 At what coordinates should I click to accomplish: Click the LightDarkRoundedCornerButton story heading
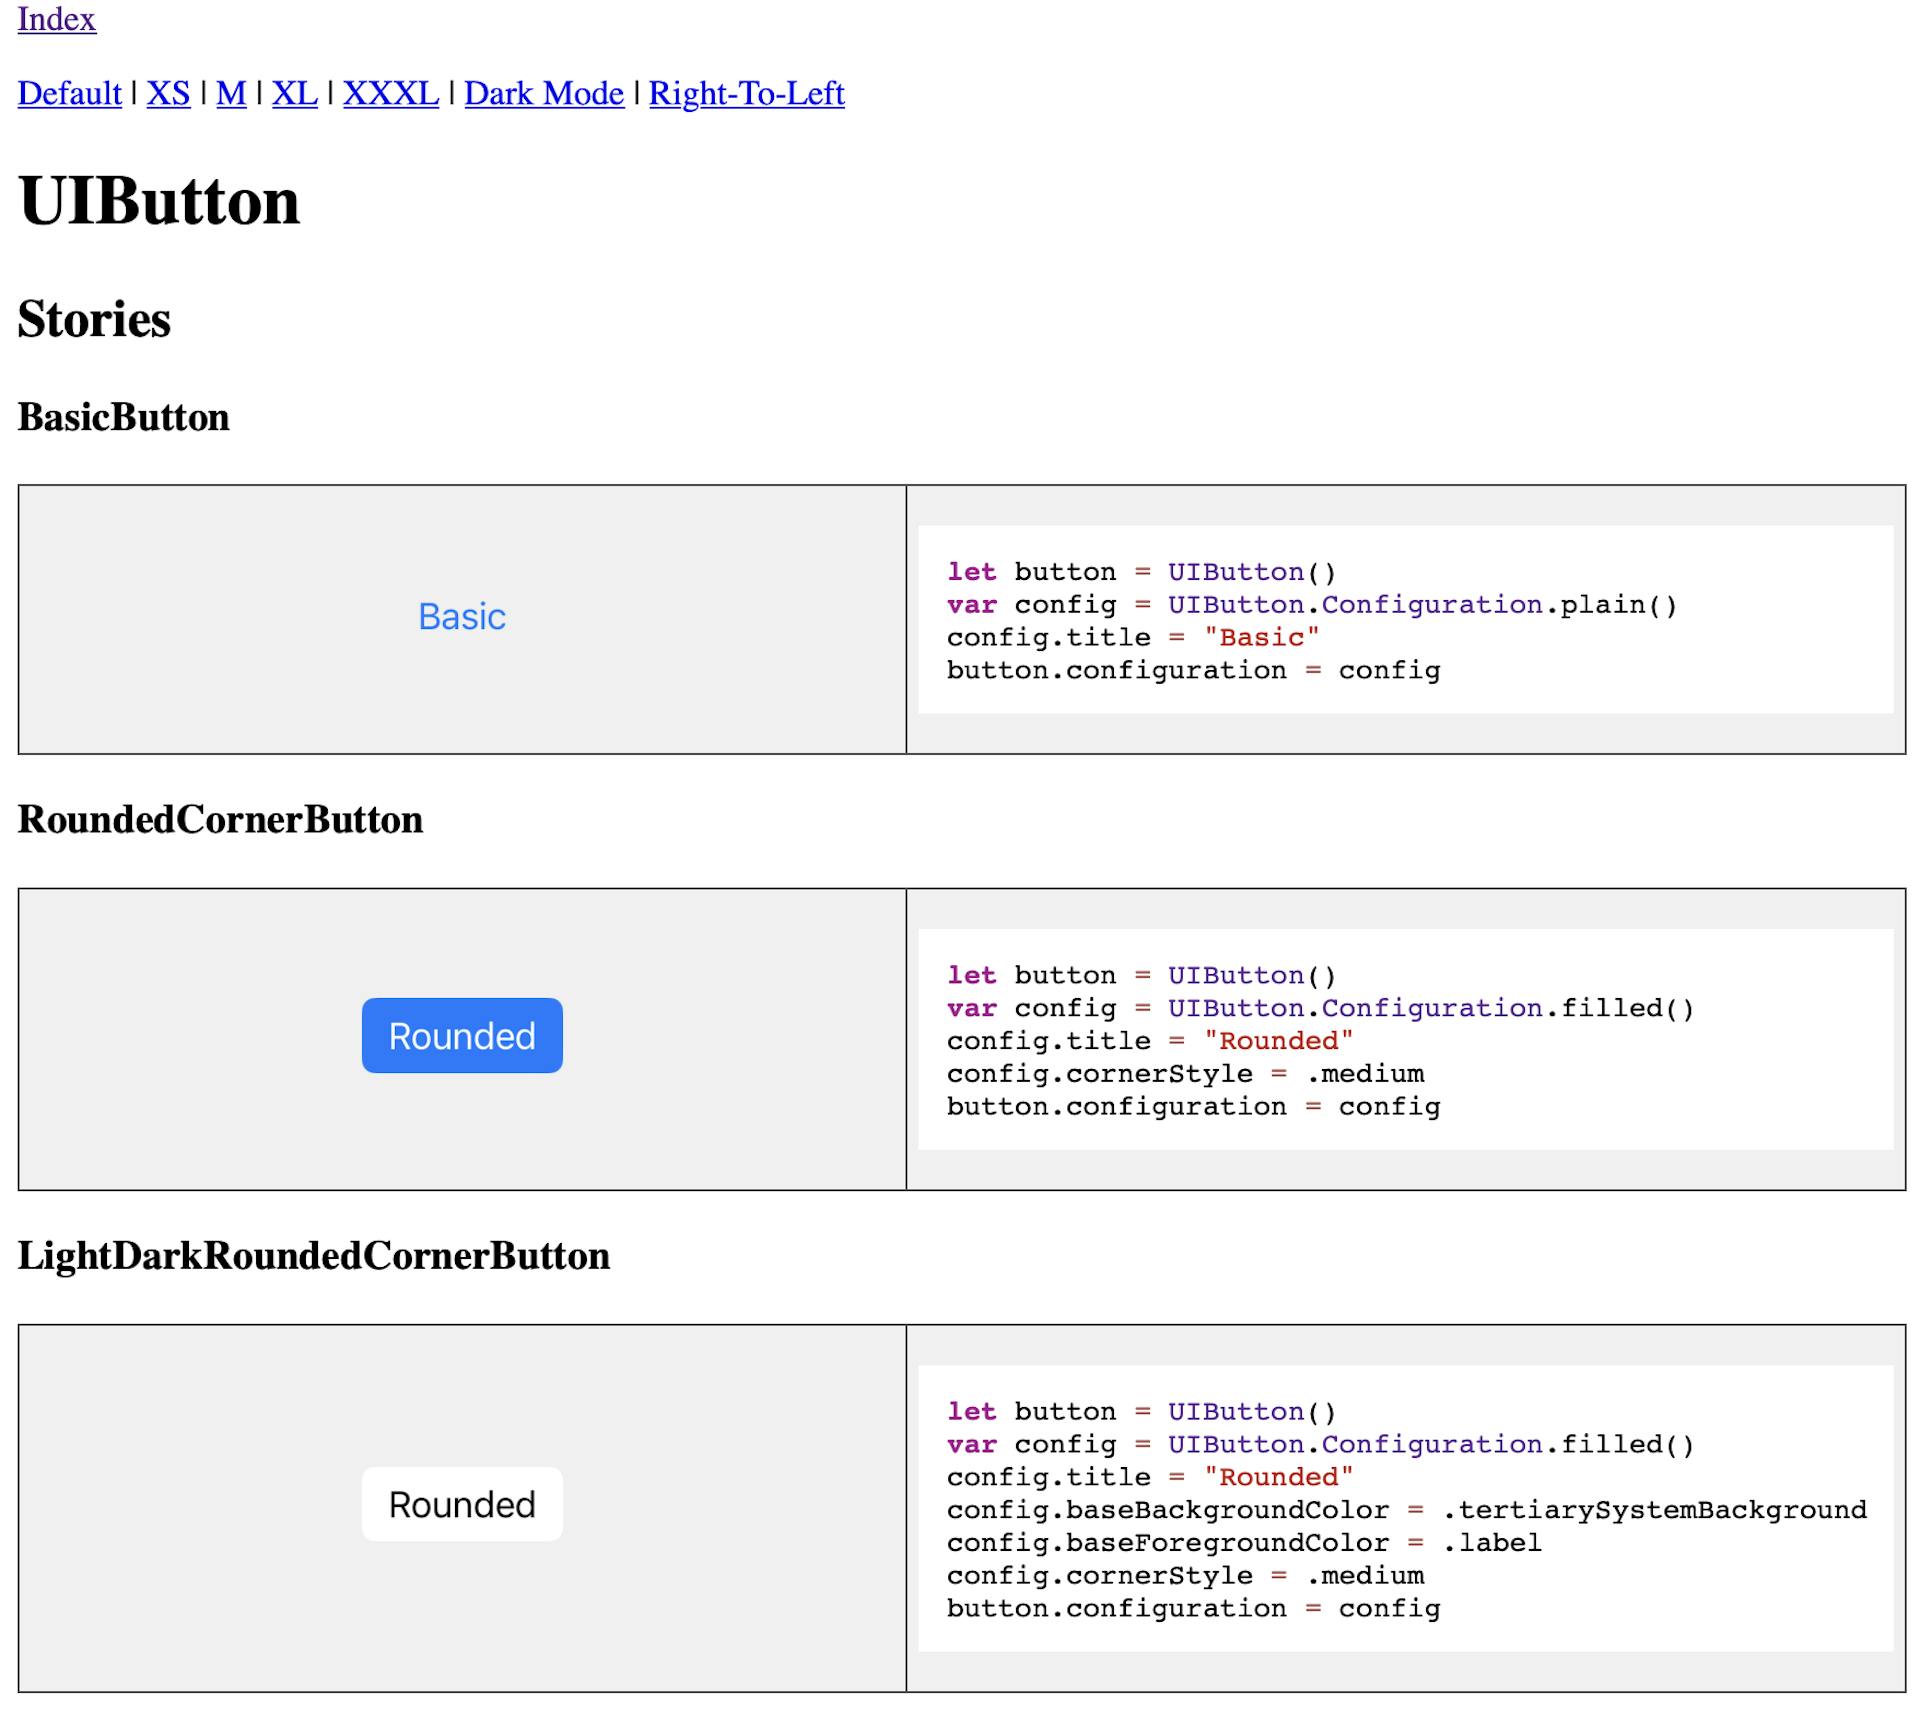coord(314,1256)
